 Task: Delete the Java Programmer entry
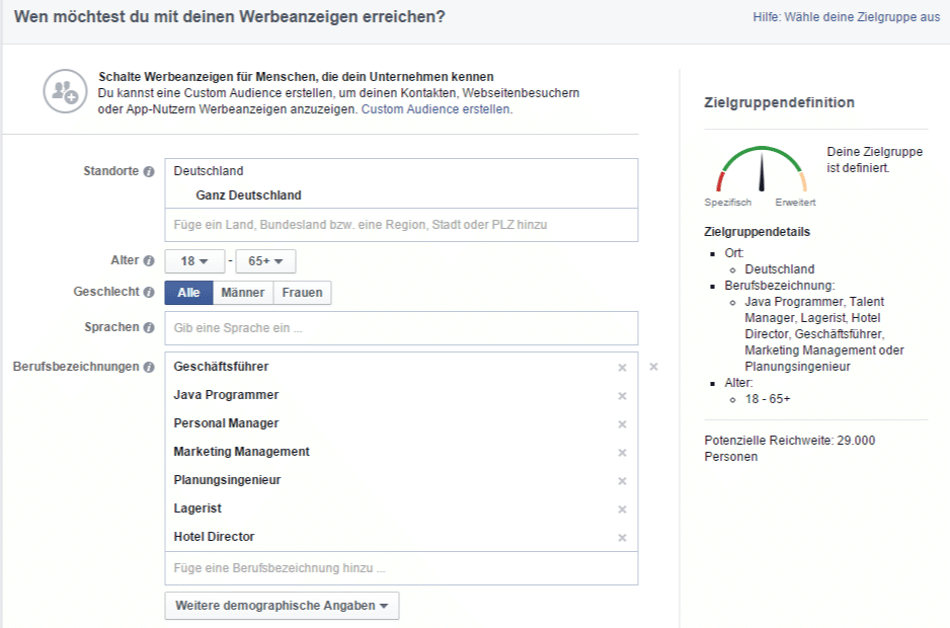(x=622, y=396)
